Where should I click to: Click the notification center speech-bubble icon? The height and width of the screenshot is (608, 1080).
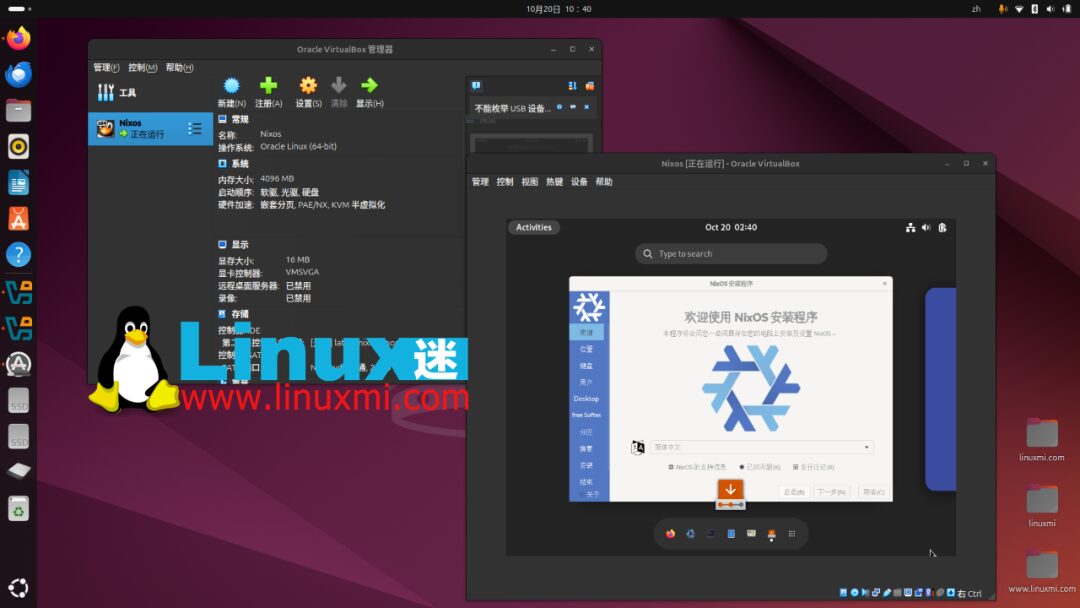476,85
